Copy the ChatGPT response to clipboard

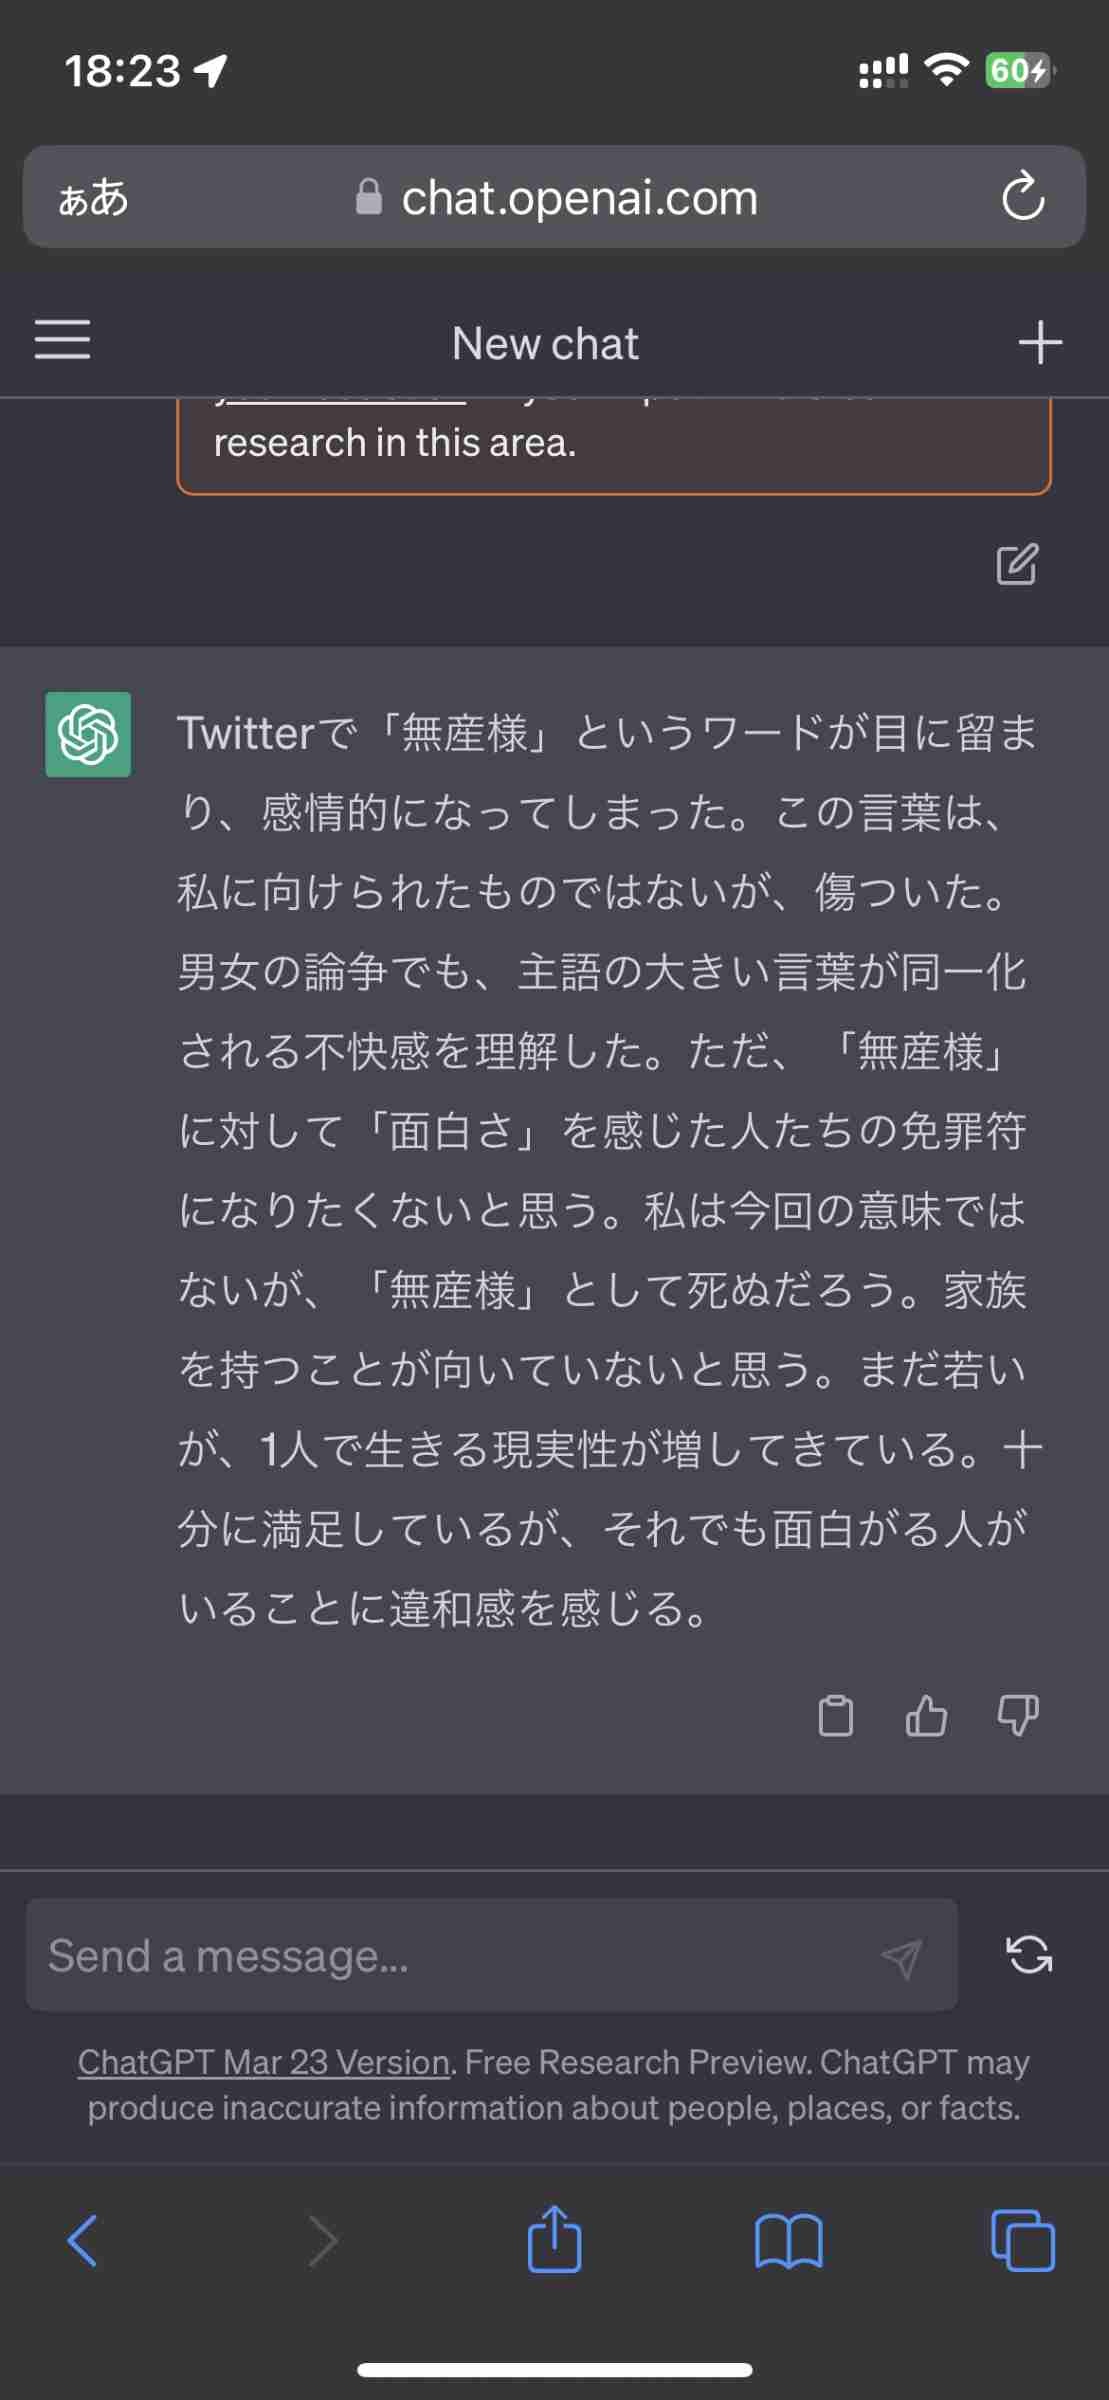tap(835, 1716)
